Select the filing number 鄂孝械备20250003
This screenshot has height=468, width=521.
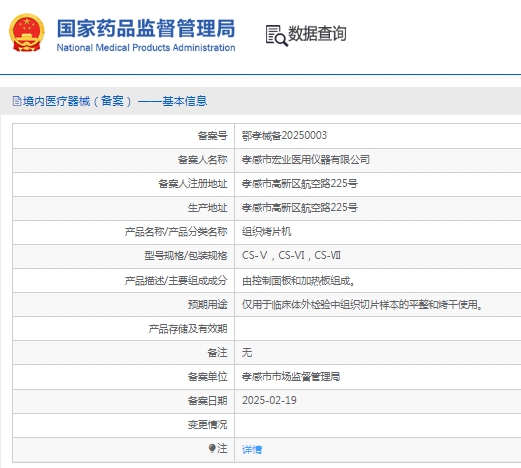(x=284, y=136)
